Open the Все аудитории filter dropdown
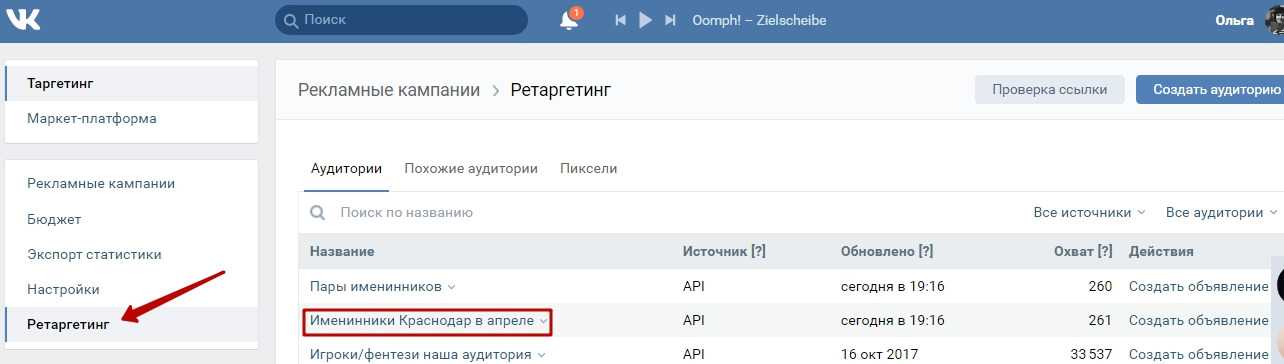 tap(1221, 213)
